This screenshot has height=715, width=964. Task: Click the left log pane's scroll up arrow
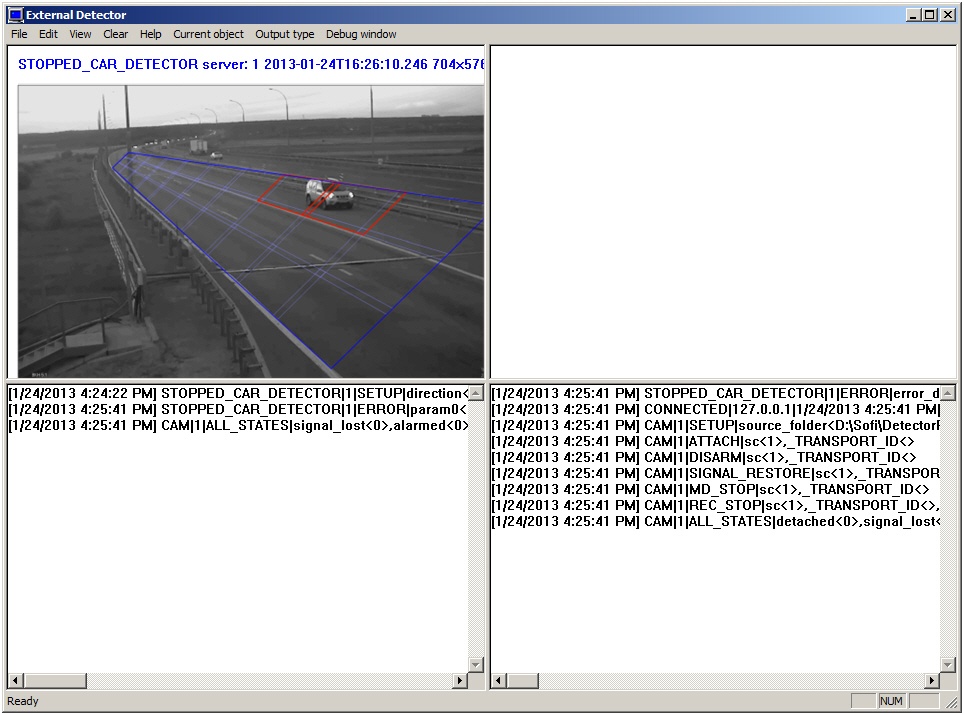point(476,393)
